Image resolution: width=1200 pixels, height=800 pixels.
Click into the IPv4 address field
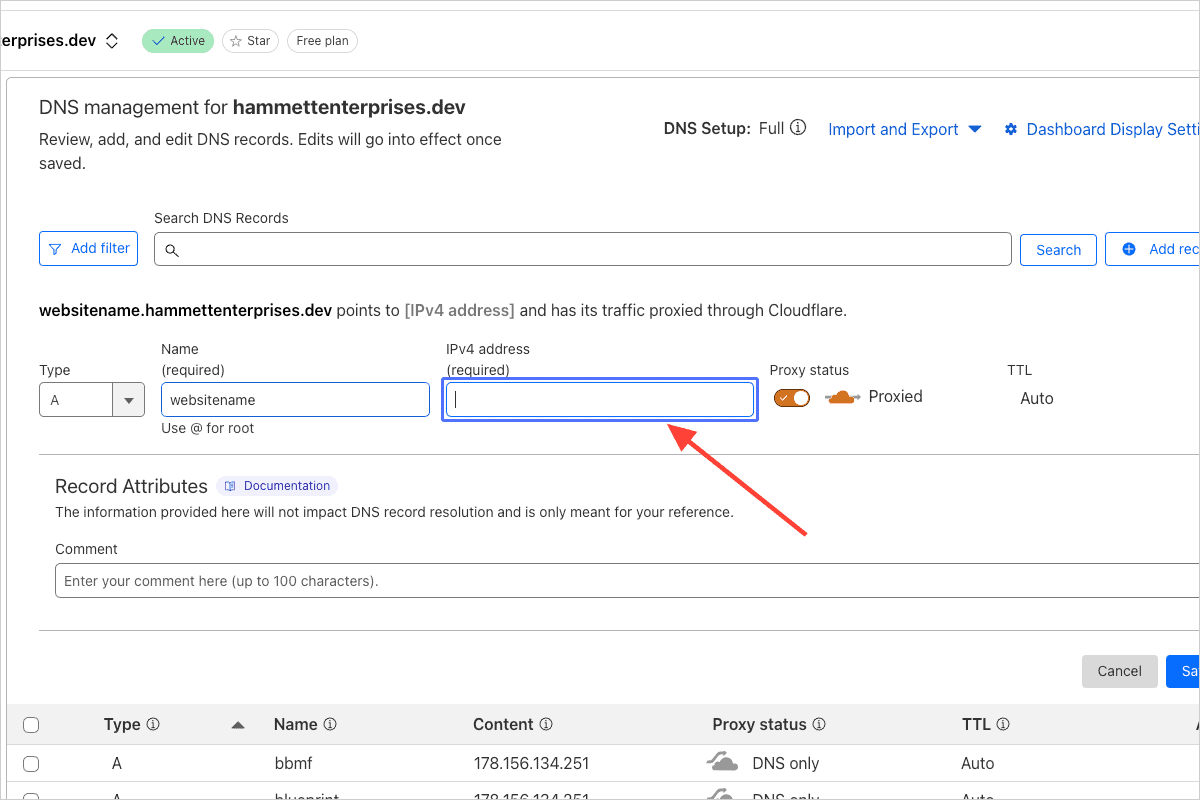599,400
